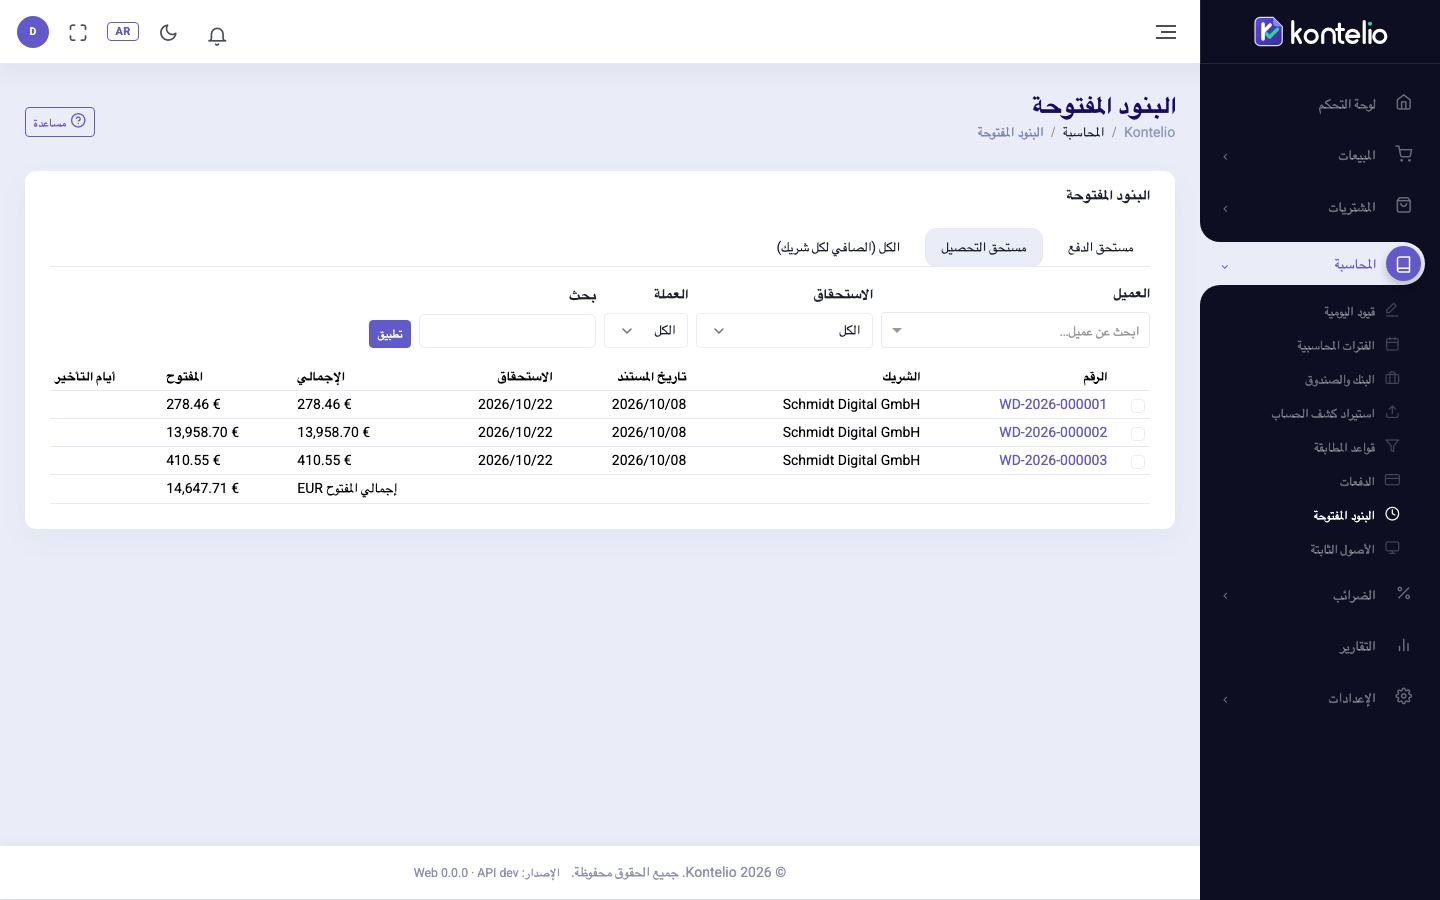This screenshot has height=900, width=1440.
Task: Open document link WD-2026-000001
Action: (1053, 405)
